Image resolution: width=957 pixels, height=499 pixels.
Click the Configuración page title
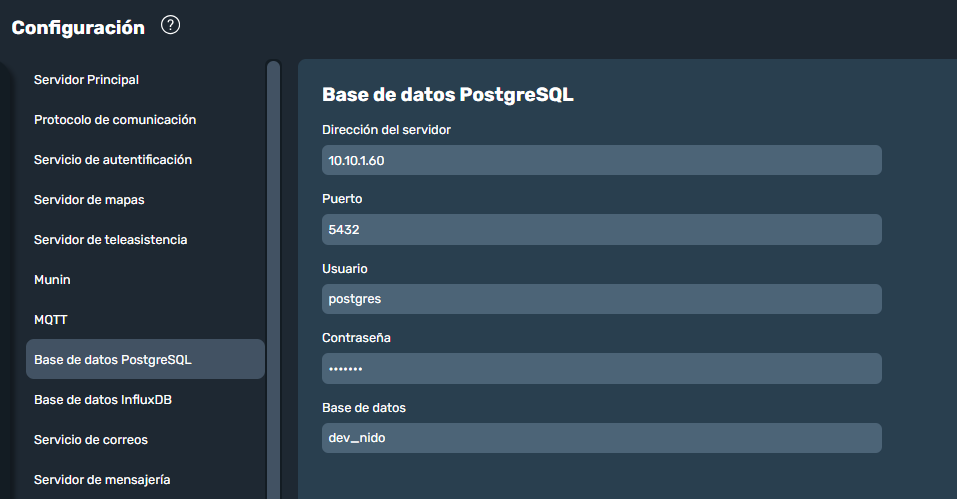(78, 27)
